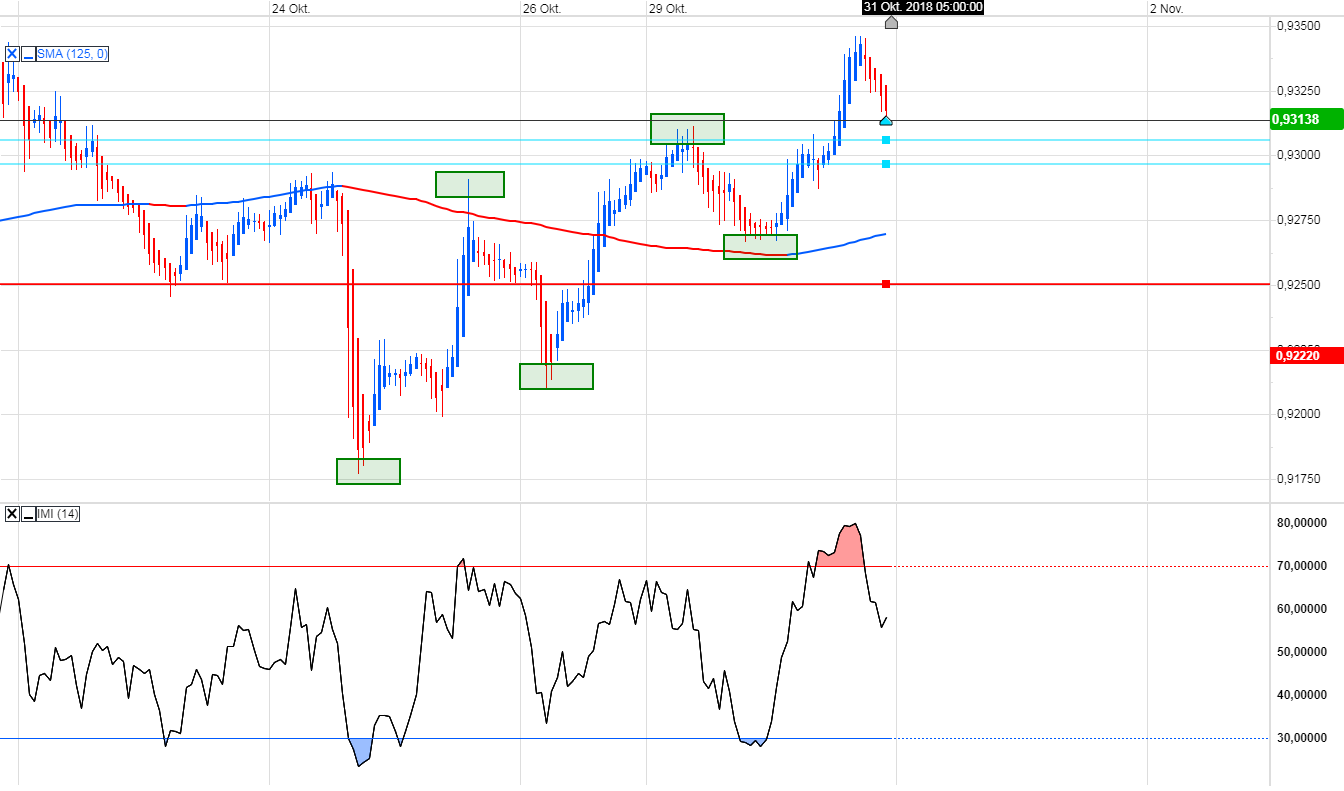Click the green current price tag 0,93138
The width and height of the screenshot is (1344, 791).
pyautogui.click(x=1301, y=119)
